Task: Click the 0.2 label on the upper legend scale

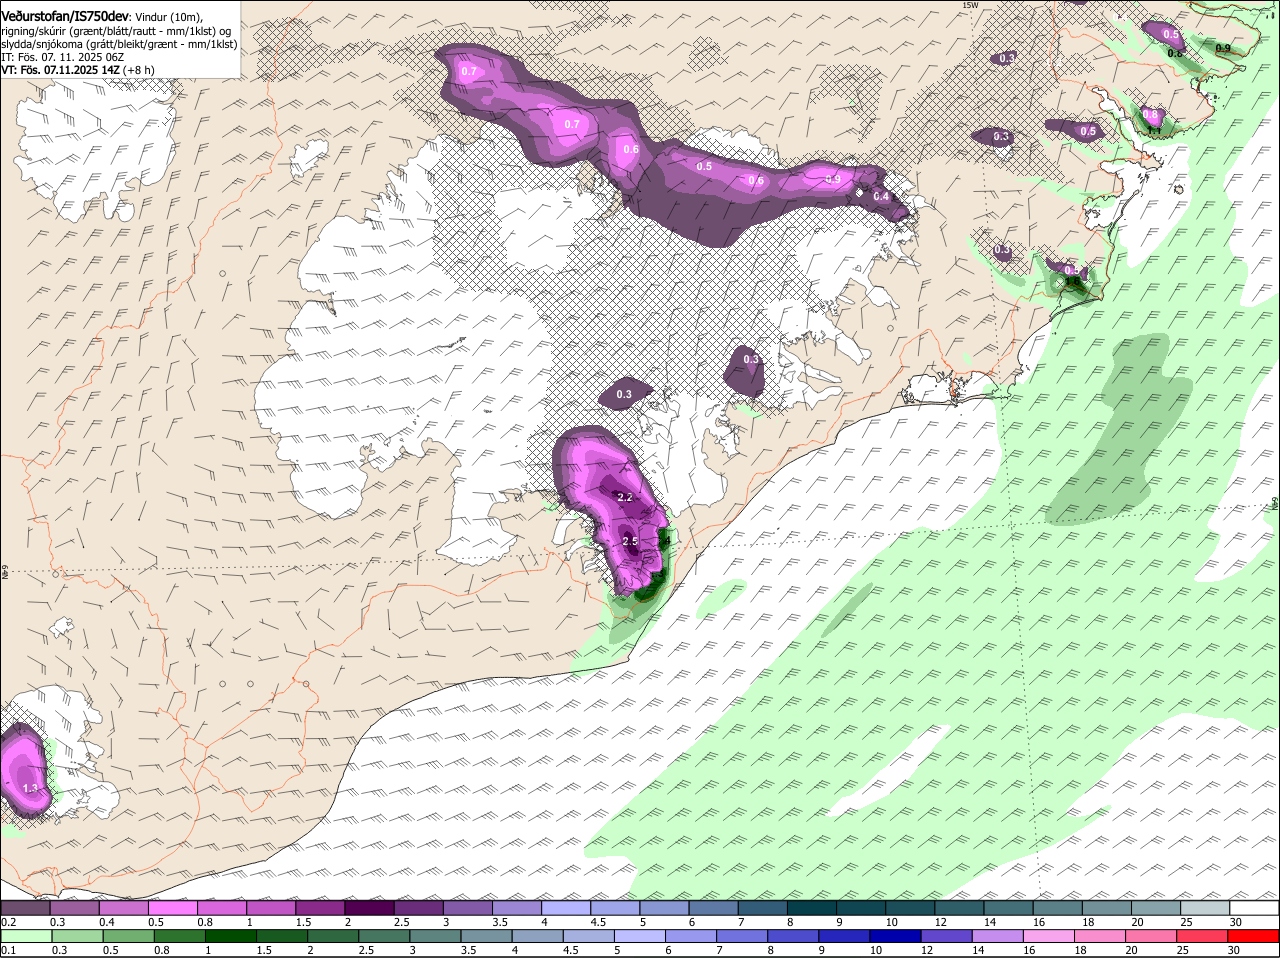Action: coord(8,922)
